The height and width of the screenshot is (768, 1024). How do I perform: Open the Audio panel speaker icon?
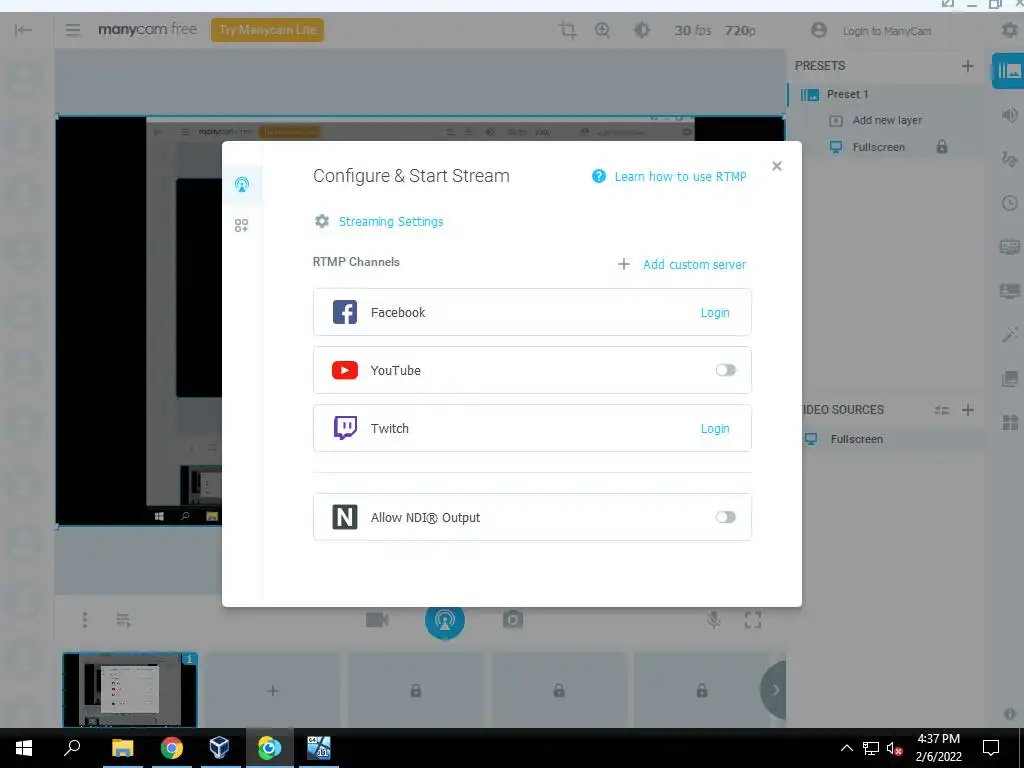(x=1009, y=116)
